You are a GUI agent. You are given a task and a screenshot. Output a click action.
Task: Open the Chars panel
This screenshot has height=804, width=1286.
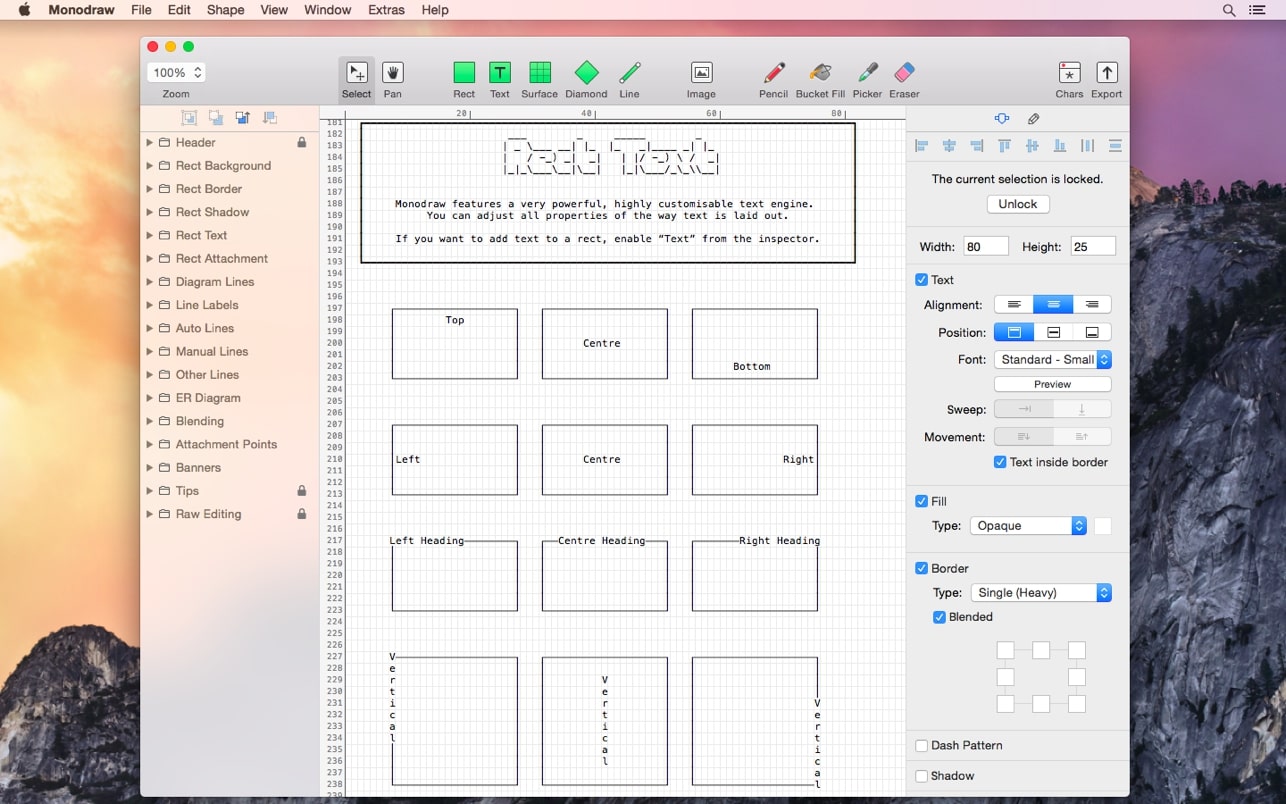[x=1068, y=74]
